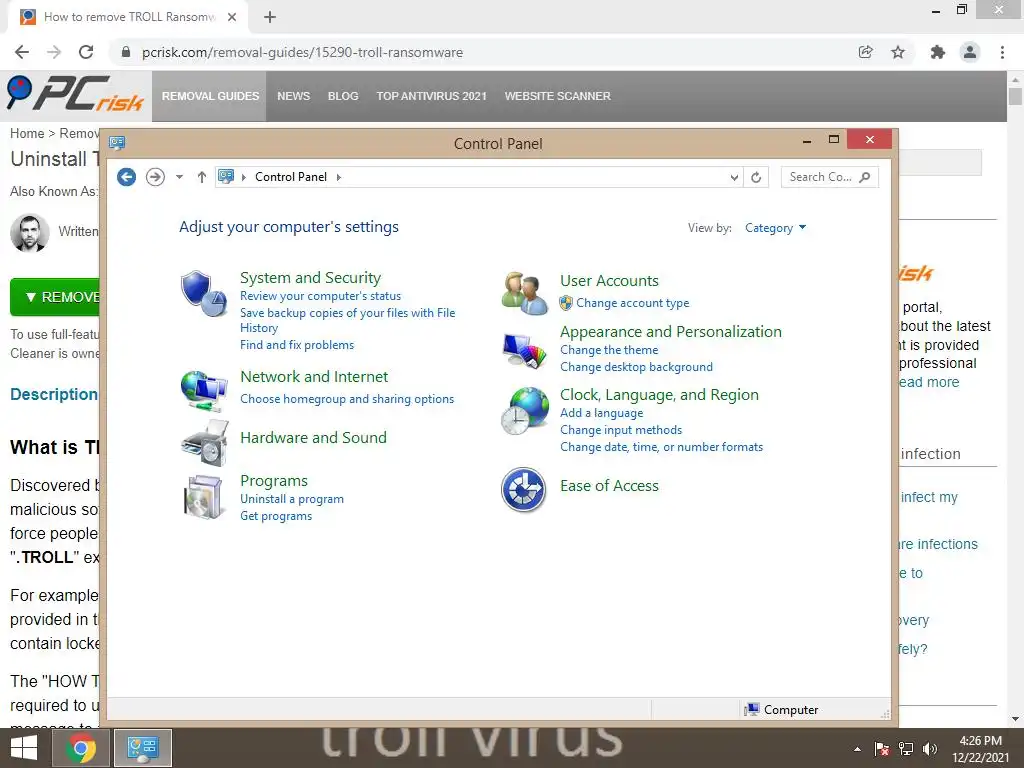Open the volume icon in system tray

tap(930, 749)
